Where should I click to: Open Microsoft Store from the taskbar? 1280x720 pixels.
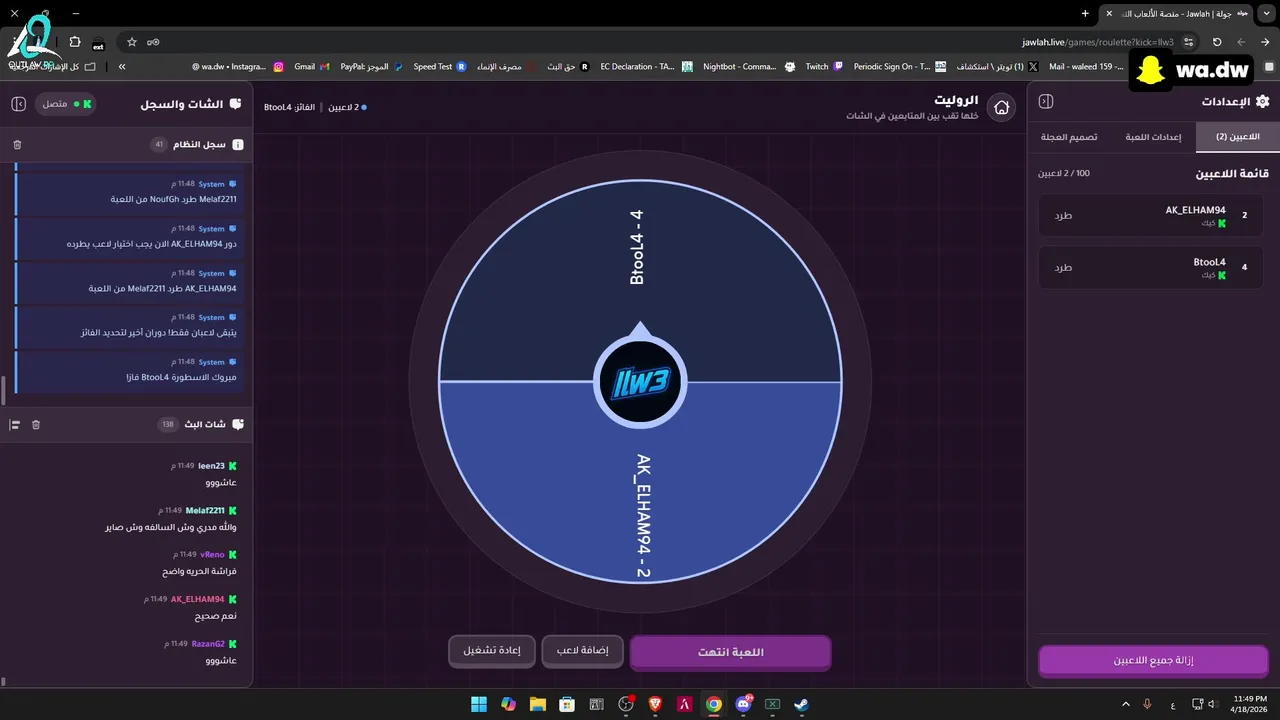click(567, 704)
